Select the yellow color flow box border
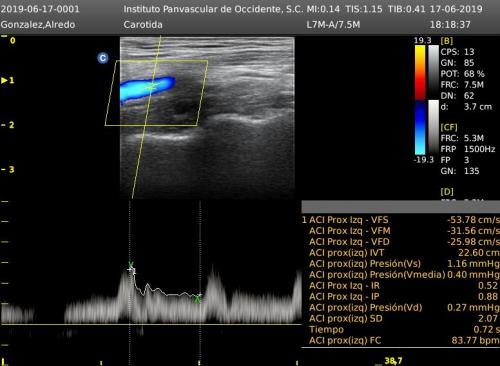 pyautogui.click(x=156, y=93)
